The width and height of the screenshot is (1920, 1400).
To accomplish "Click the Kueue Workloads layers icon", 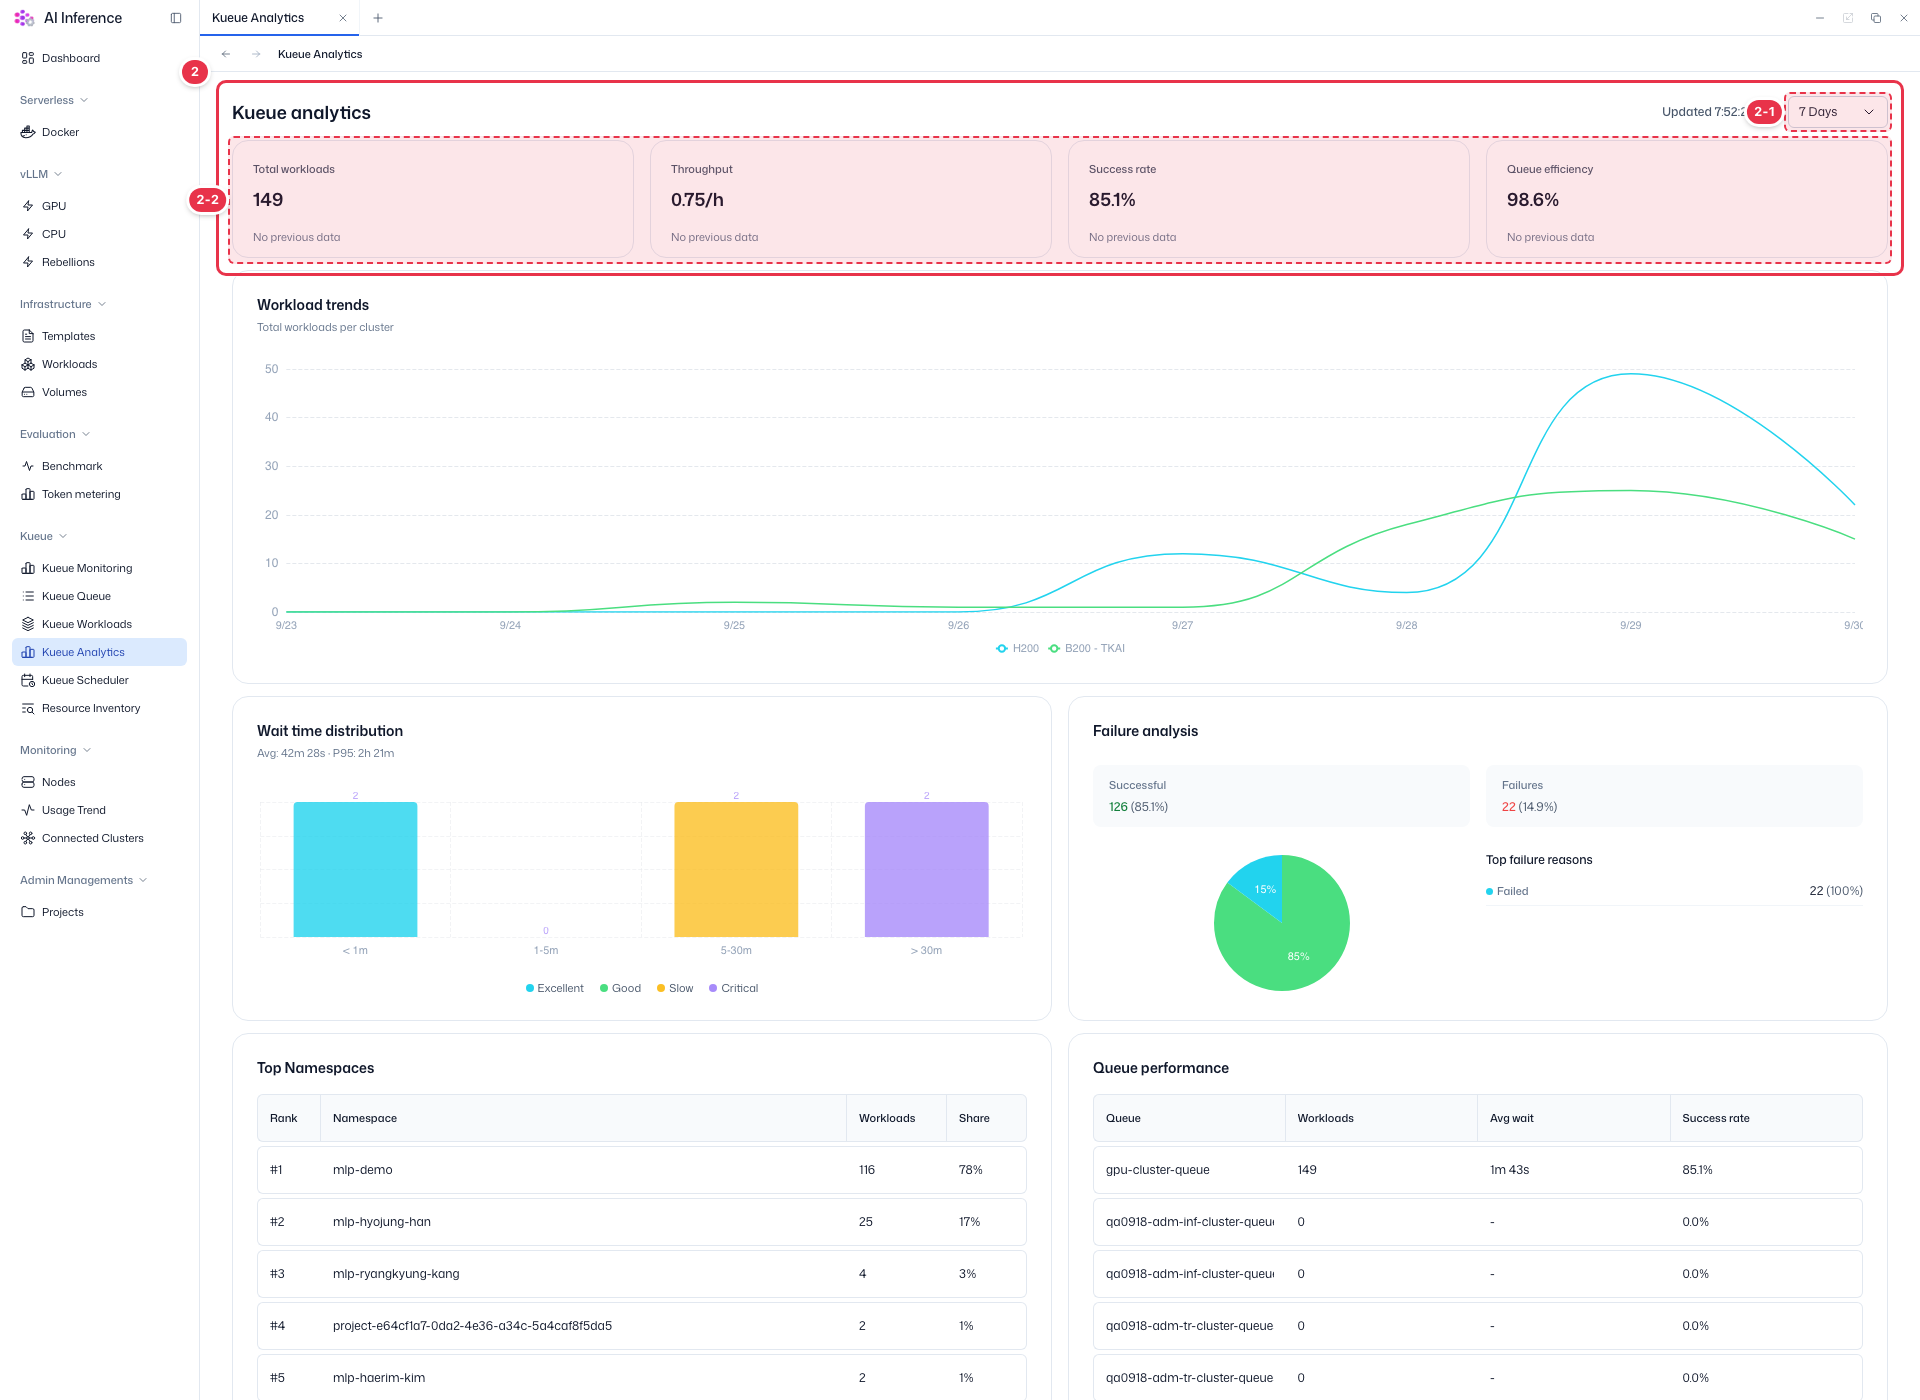I will 28,624.
